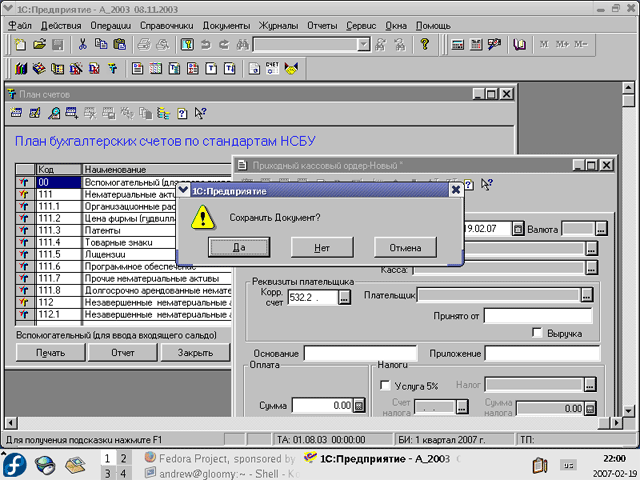Select account row 111.7 Прочие нематериальные активы
Screen dimensions: 640x480
123,278
